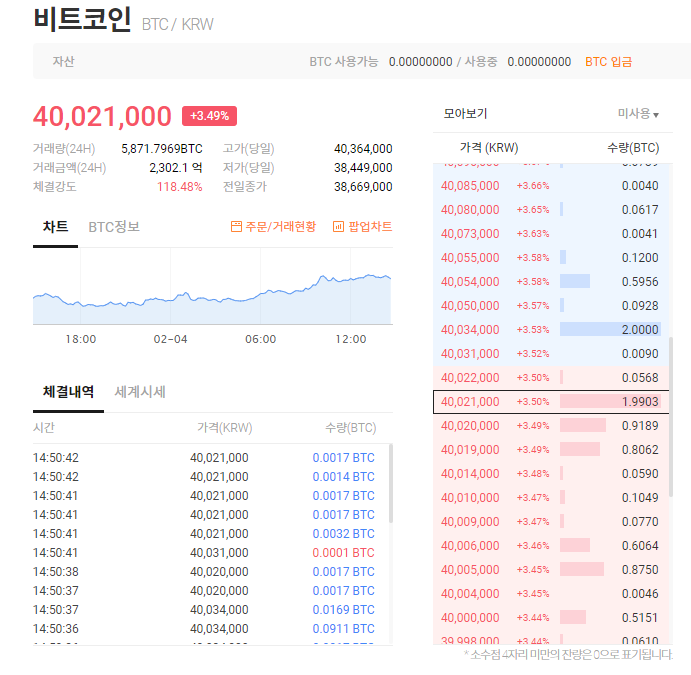Select order book price 40,054,000

tap(470, 282)
